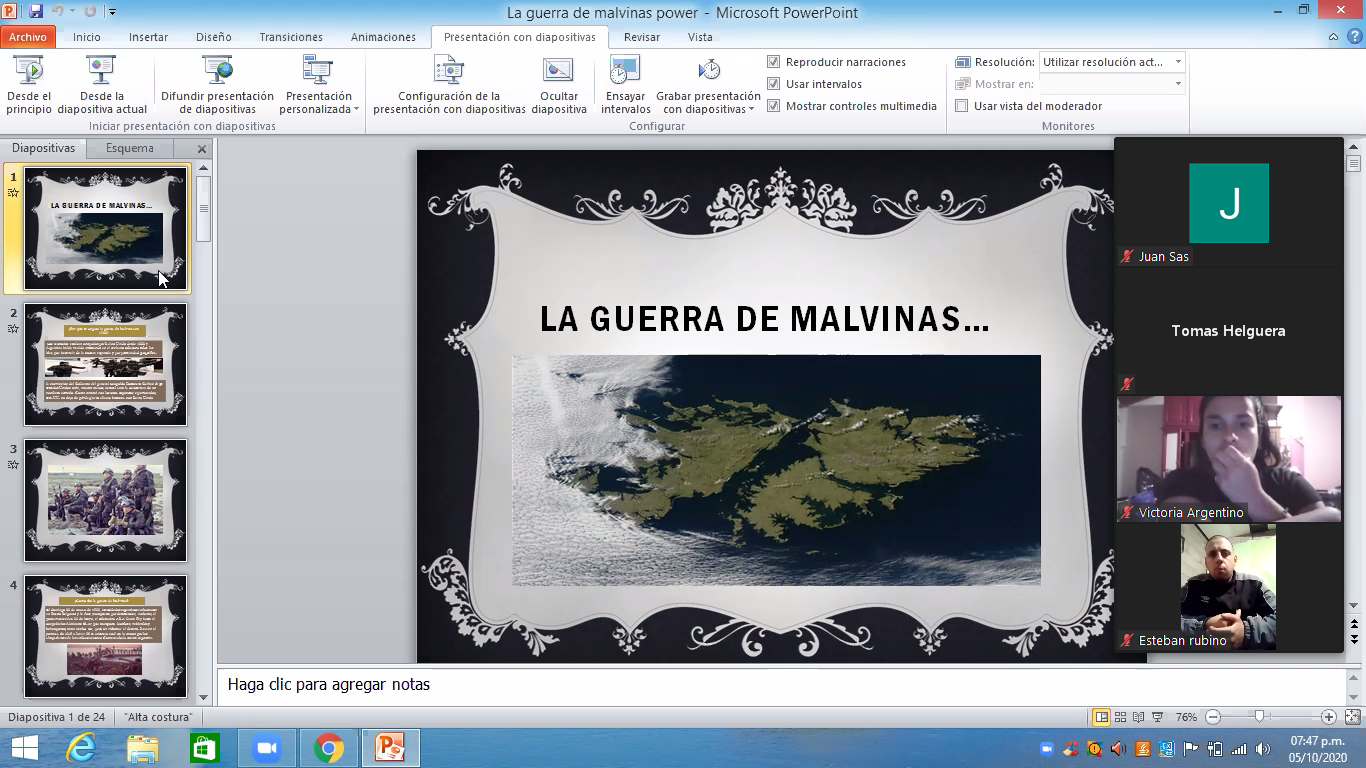Open Configuración de la presentación con diapositivas
Image resolution: width=1366 pixels, height=768 pixels.
449,85
